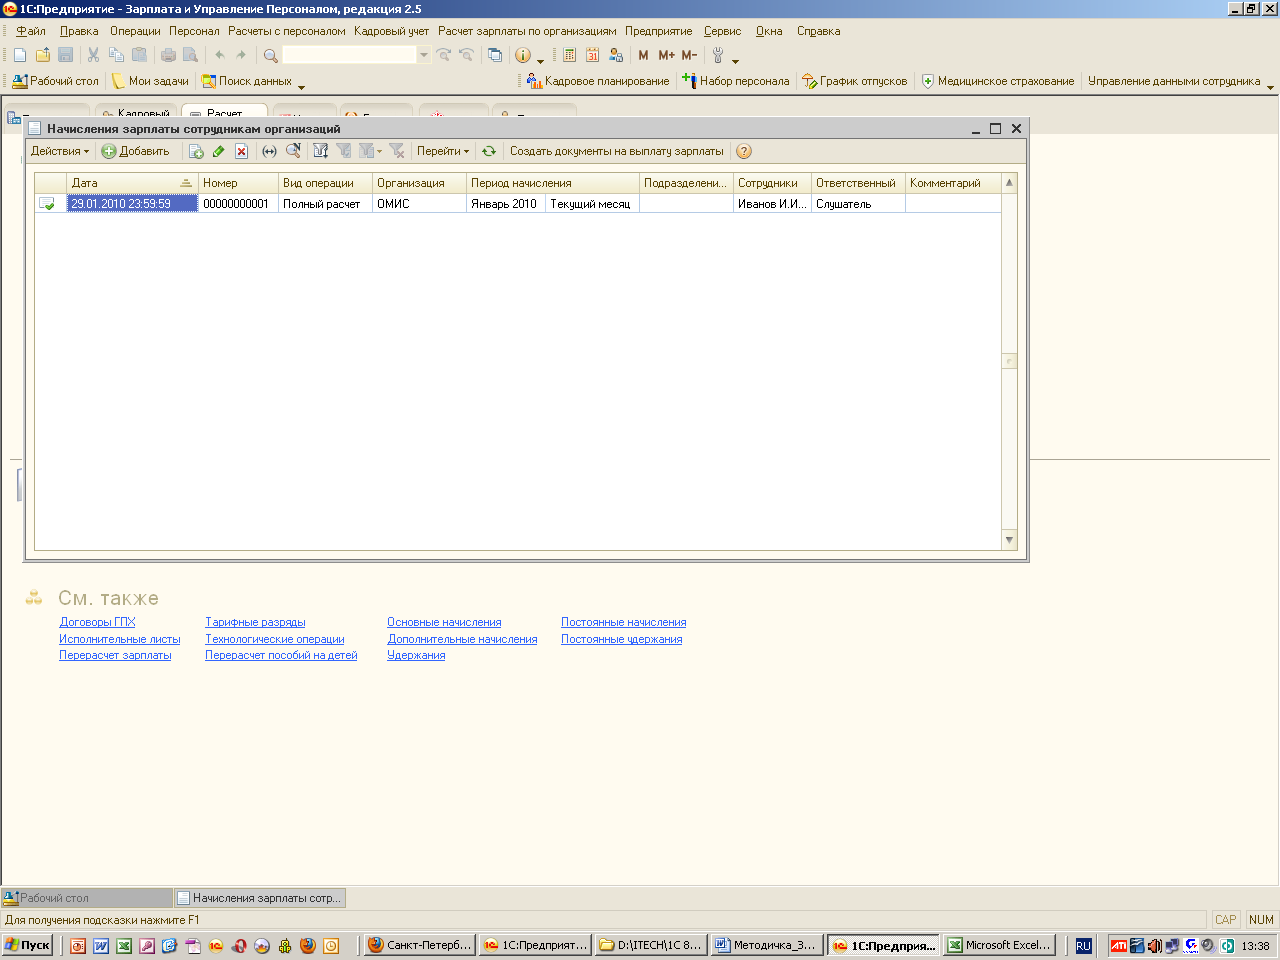Click the list scroll down arrow
This screenshot has height=960, width=1280.
tap(1009, 540)
